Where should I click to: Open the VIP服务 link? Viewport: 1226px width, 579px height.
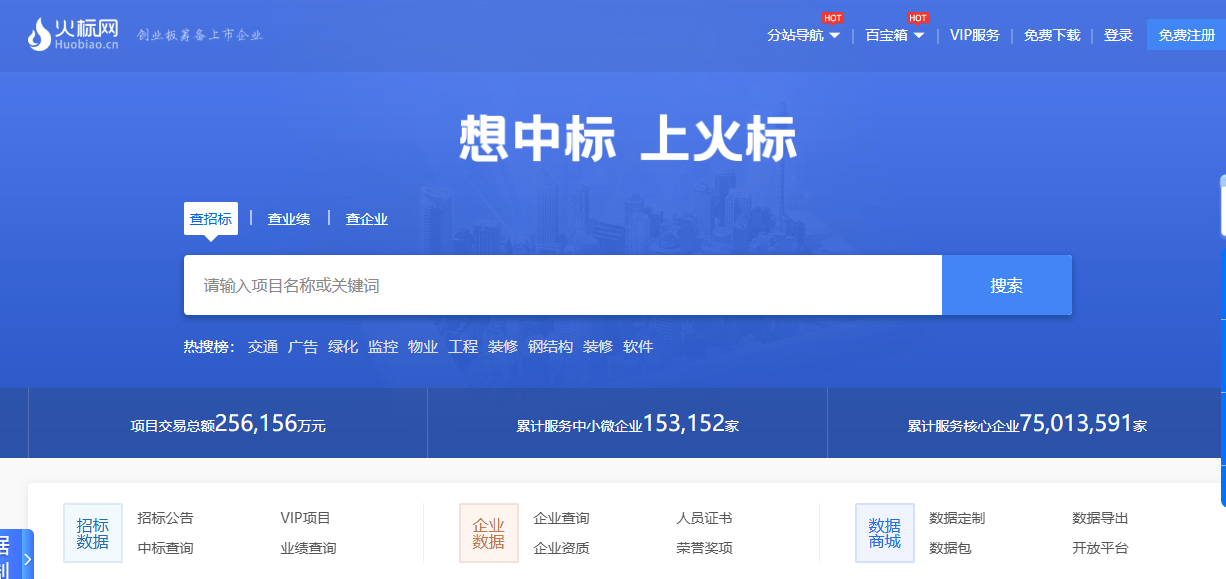(974, 35)
